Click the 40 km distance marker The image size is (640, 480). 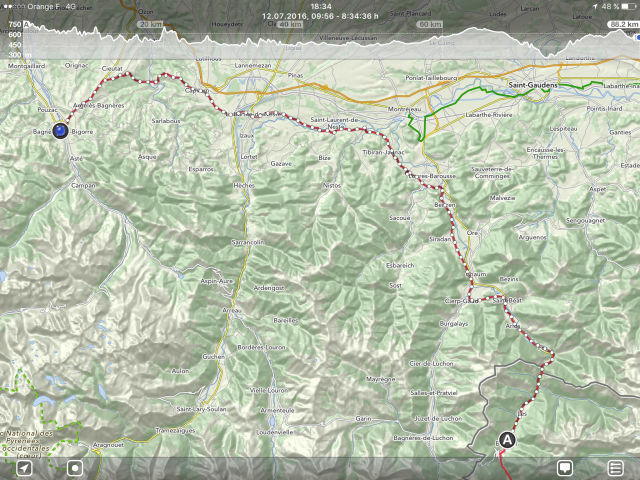click(291, 24)
